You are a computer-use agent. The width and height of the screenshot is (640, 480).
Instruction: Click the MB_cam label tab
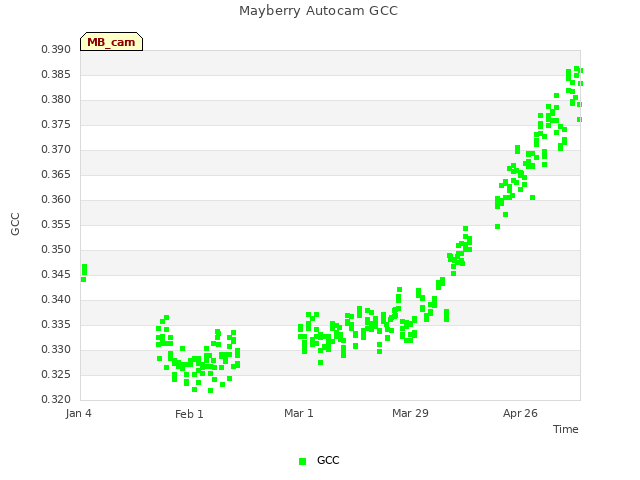[111, 42]
